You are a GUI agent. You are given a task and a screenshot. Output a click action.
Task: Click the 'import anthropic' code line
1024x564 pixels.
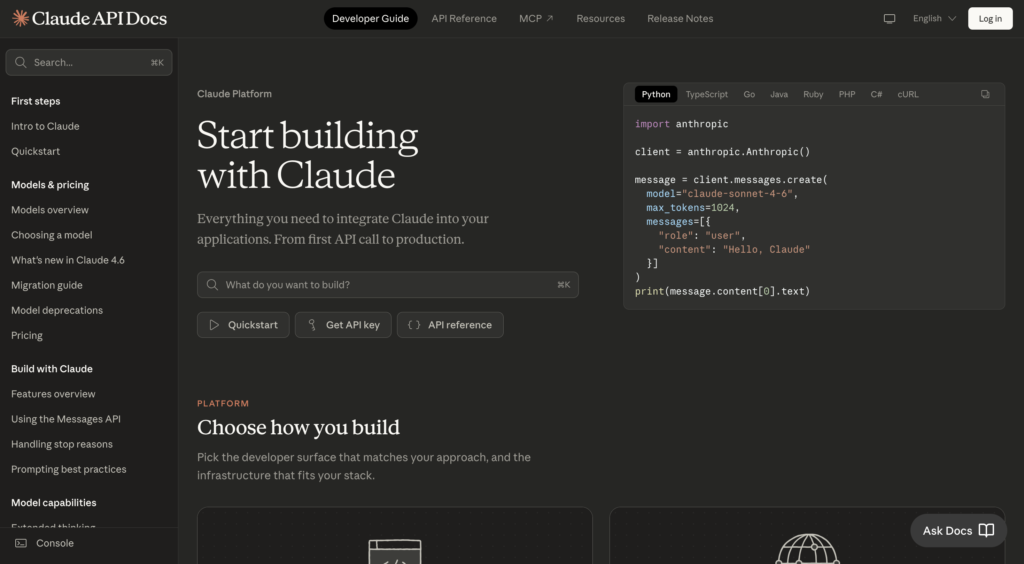tap(681, 124)
